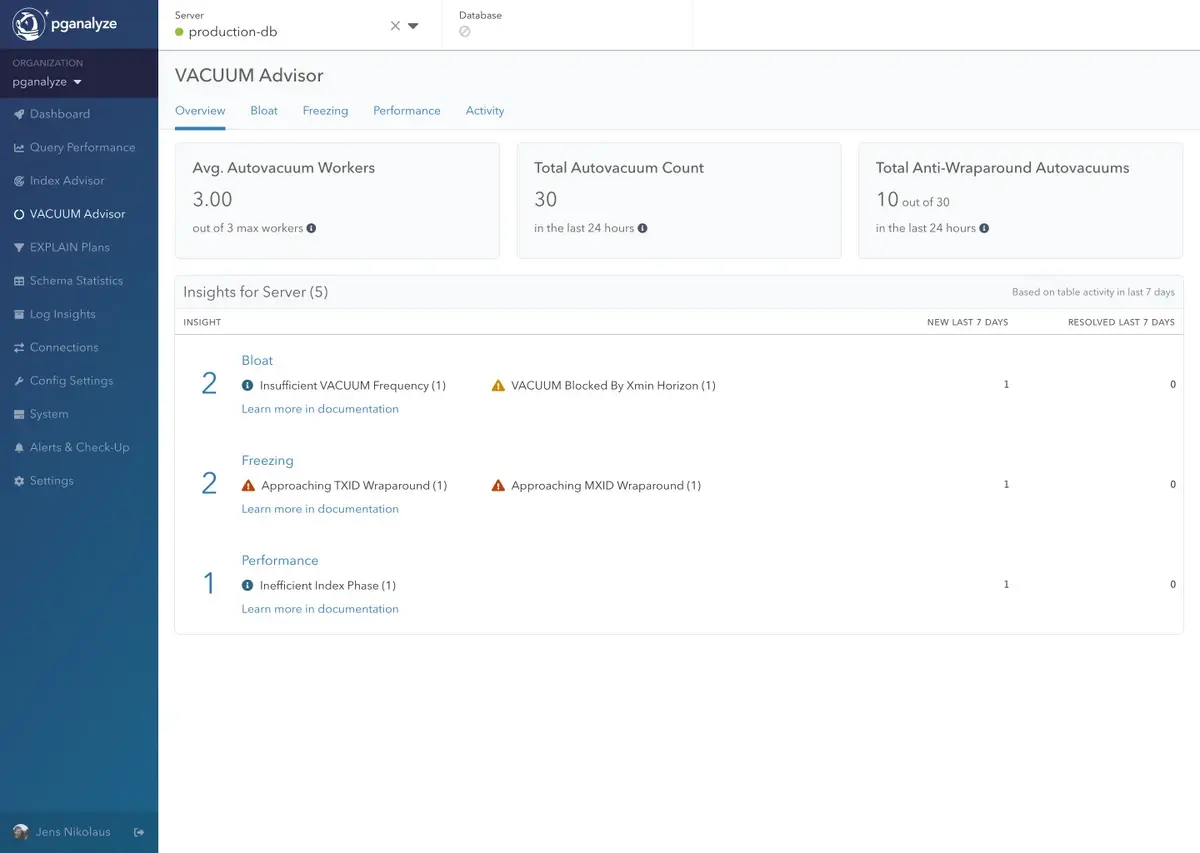Viewport: 1200px width, 853px height.
Task: Open the Performance tab
Action: pyautogui.click(x=407, y=111)
